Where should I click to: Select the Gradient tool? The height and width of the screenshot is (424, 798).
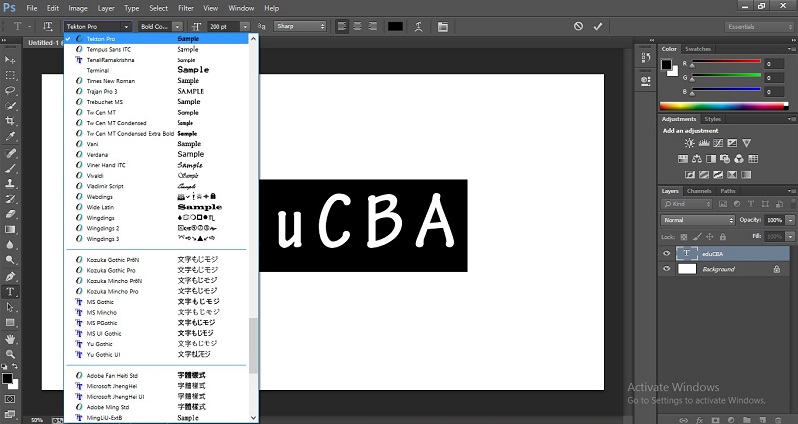[x=10, y=230]
